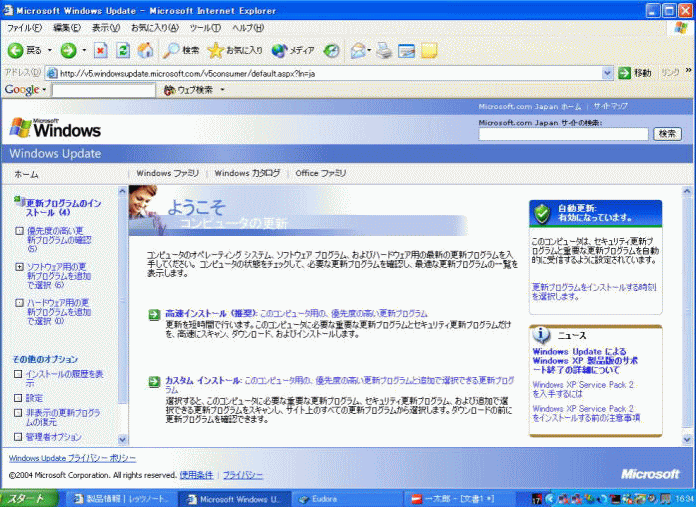Viewport: 696px width, 507px height.
Task: Open dropdown next to ウェブ検索
Action: [x=222, y=90]
